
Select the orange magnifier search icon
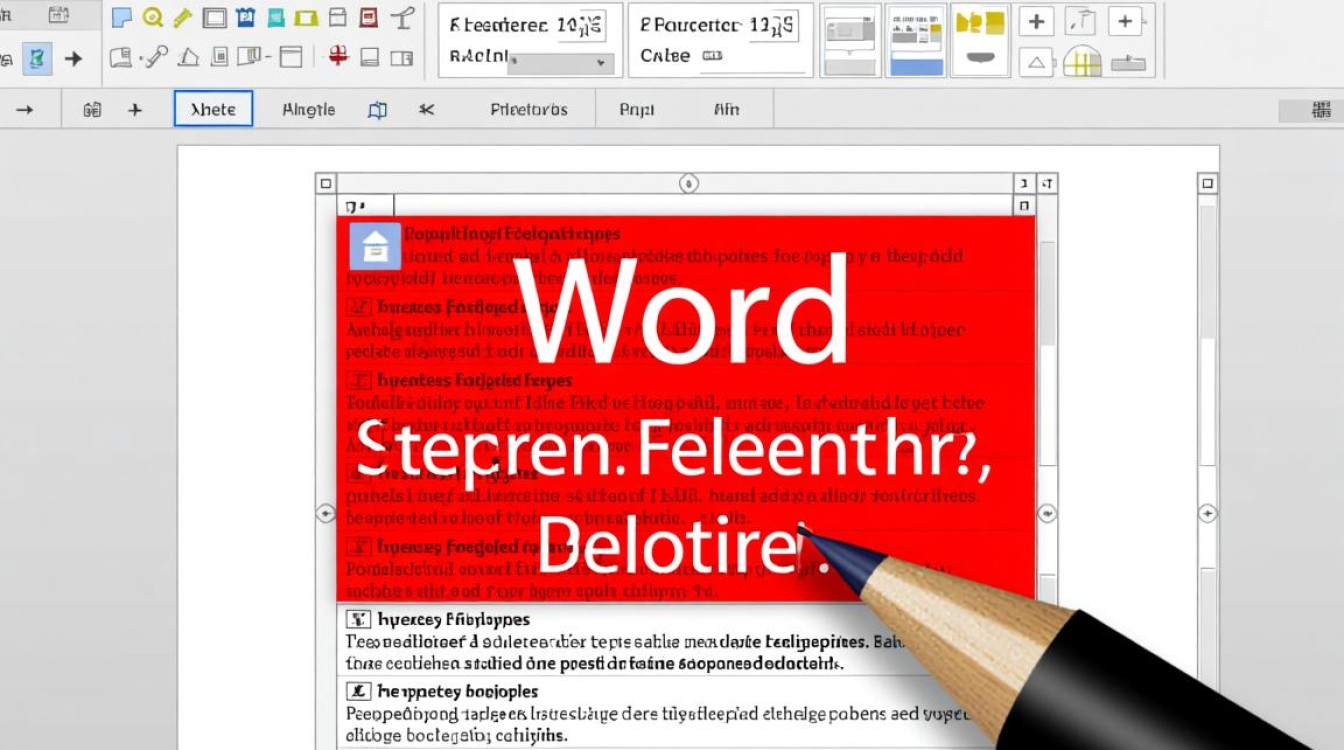(152, 17)
